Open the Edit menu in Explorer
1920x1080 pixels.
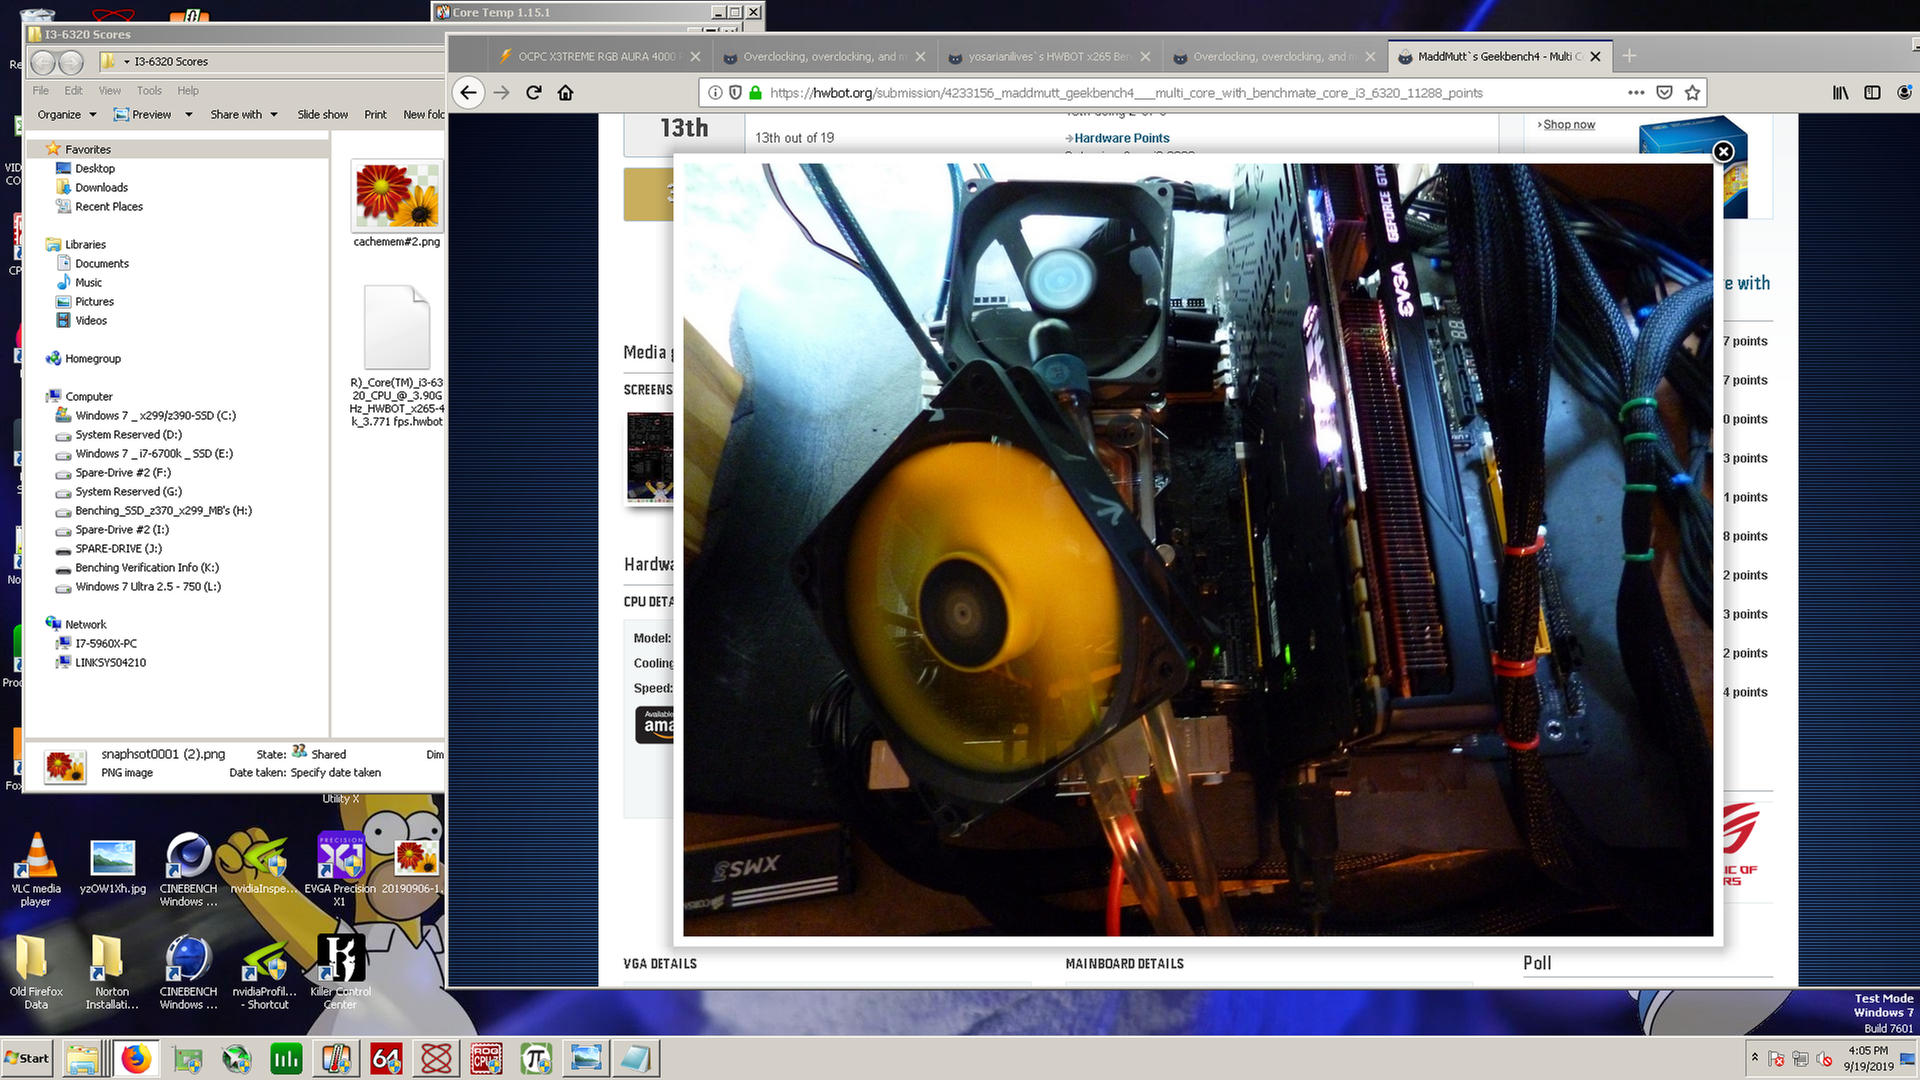tap(73, 90)
